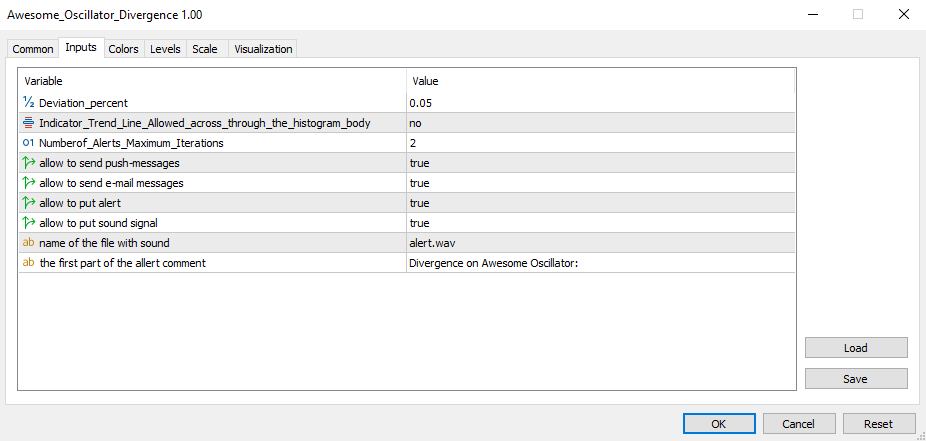Viewport: 926px width, 441px height.
Task: Click the string icon beside the allert comment row
Action: tap(28, 263)
